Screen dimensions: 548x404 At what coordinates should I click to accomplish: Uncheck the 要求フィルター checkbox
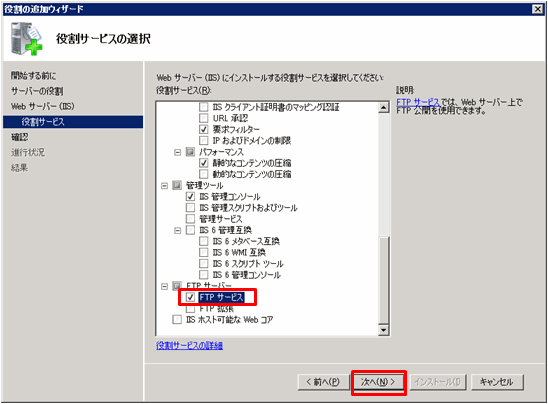204,129
